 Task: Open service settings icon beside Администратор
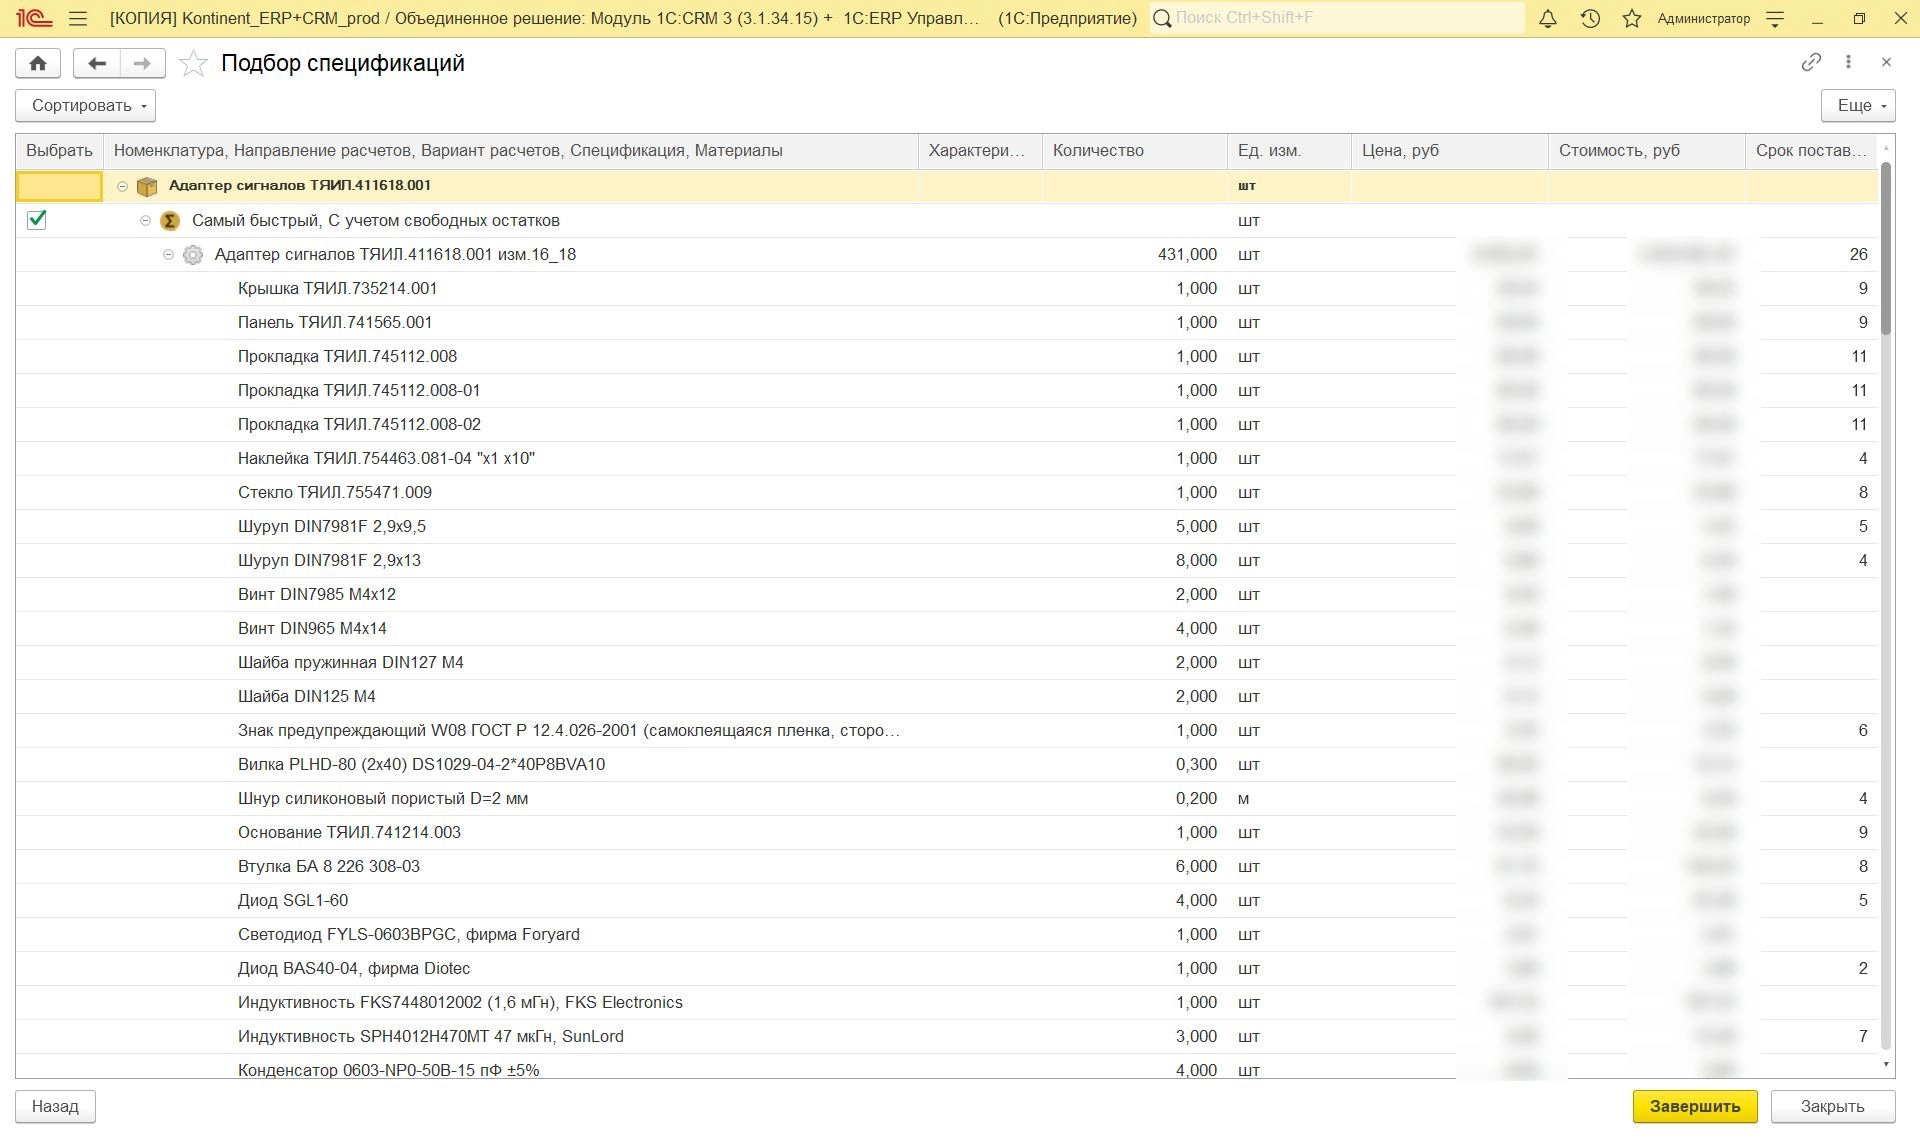point(1775,18)
